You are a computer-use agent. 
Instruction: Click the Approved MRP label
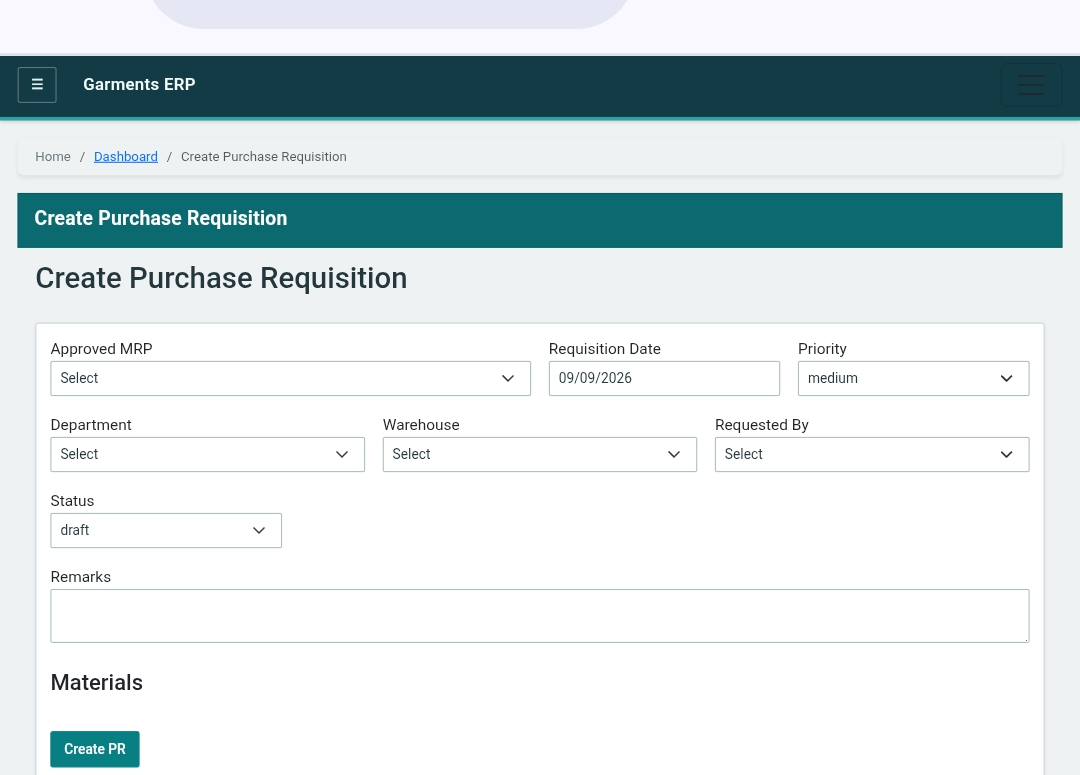101,349
